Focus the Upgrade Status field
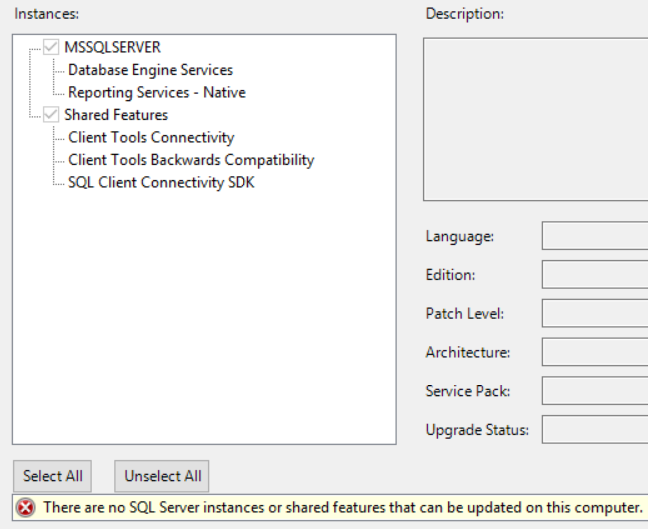 595,429
